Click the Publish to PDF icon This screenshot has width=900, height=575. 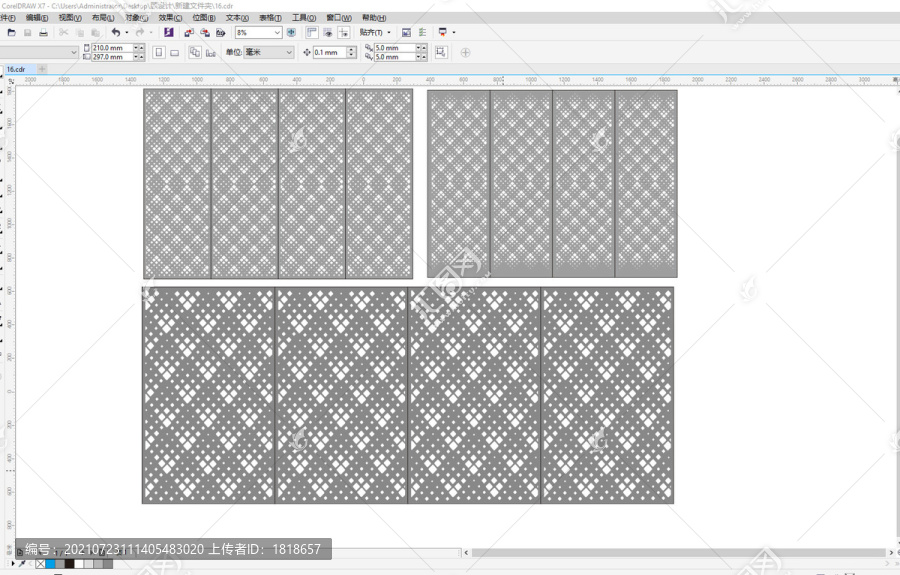220,33
